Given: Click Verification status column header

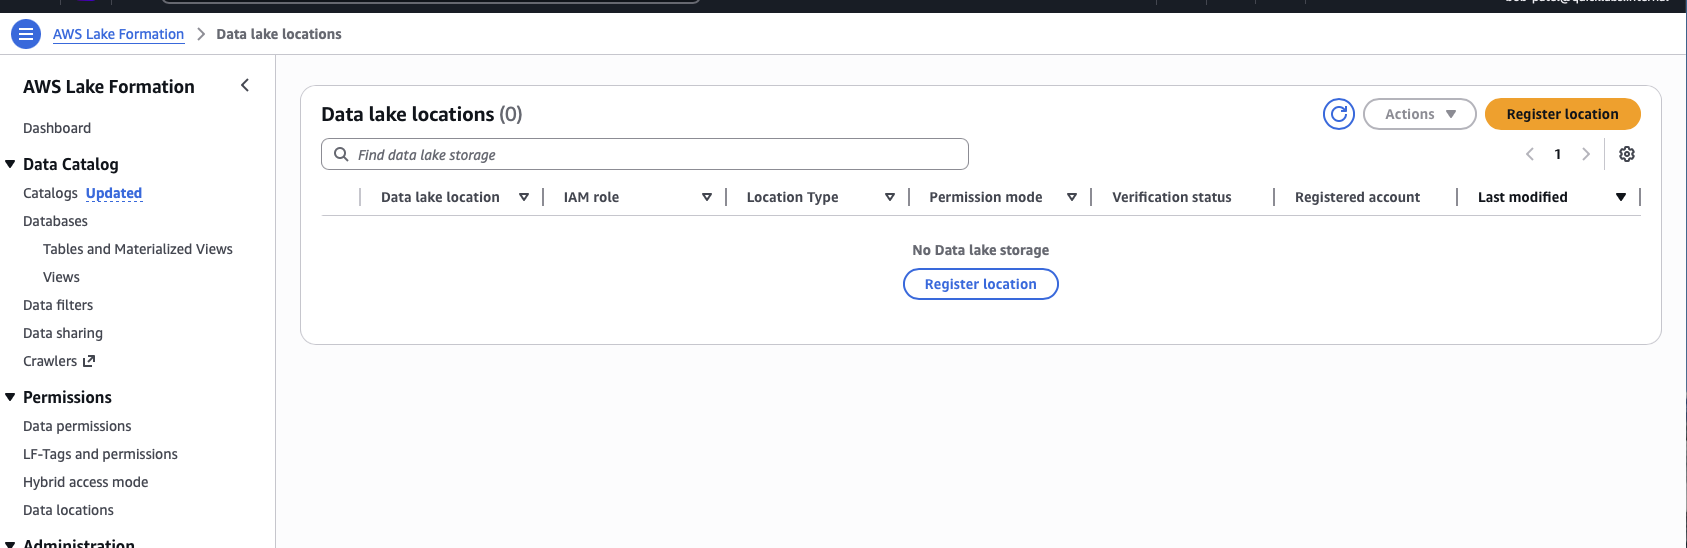Looking at the screenshot, I should tap(1172, 197).
